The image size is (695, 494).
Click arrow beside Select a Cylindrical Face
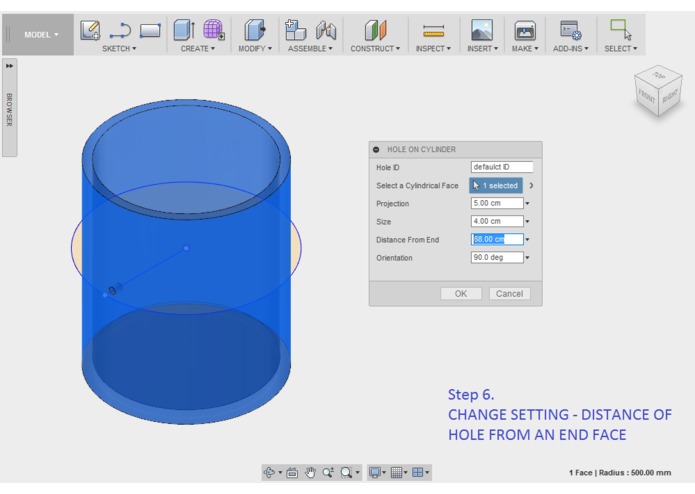click(x=531, y=186)
